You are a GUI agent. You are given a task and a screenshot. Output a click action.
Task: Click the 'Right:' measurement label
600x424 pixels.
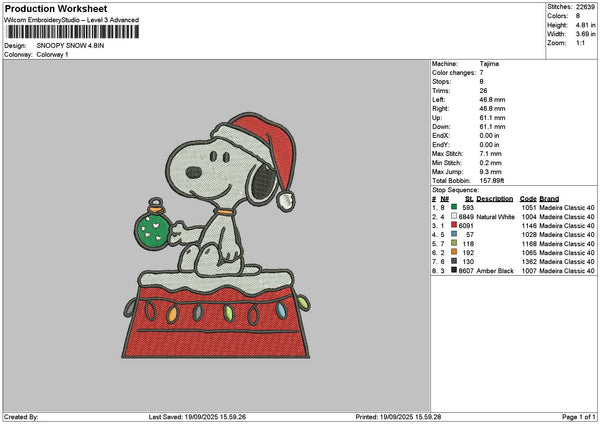(x=440, y=109)
